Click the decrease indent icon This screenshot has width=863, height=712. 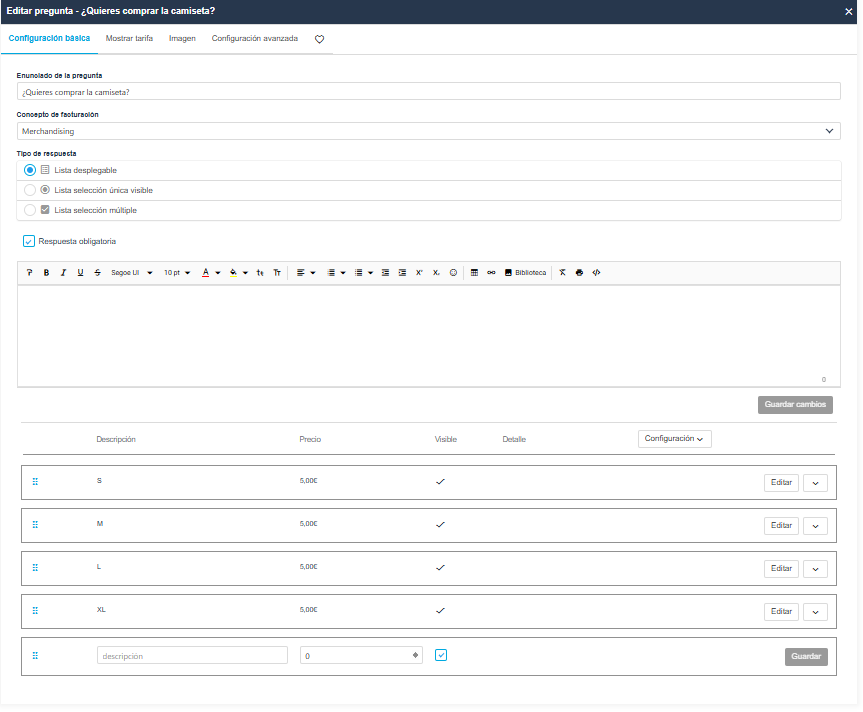click(385, 273)
